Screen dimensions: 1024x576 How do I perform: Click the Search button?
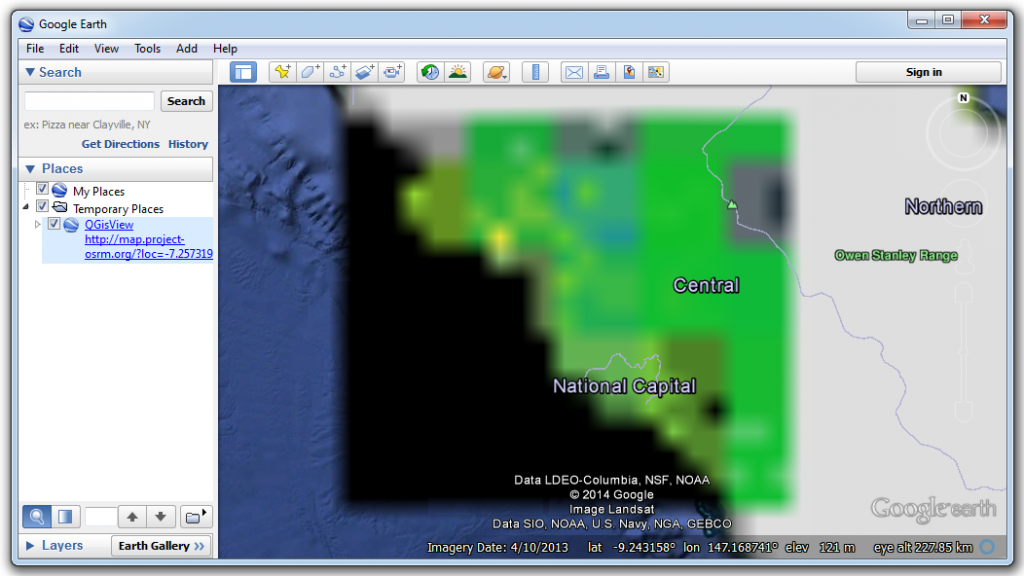pyautogui.click(x=186, y=101)
